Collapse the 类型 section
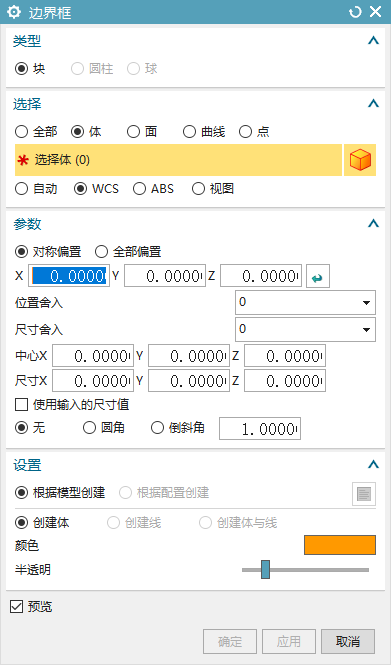This screenshot has width=391, height=665. [x=373, y=41]
